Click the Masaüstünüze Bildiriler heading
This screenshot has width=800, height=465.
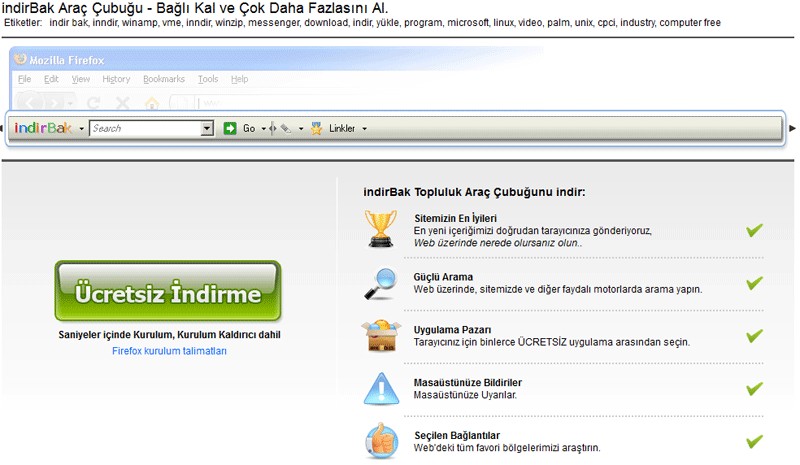[467, 383]
